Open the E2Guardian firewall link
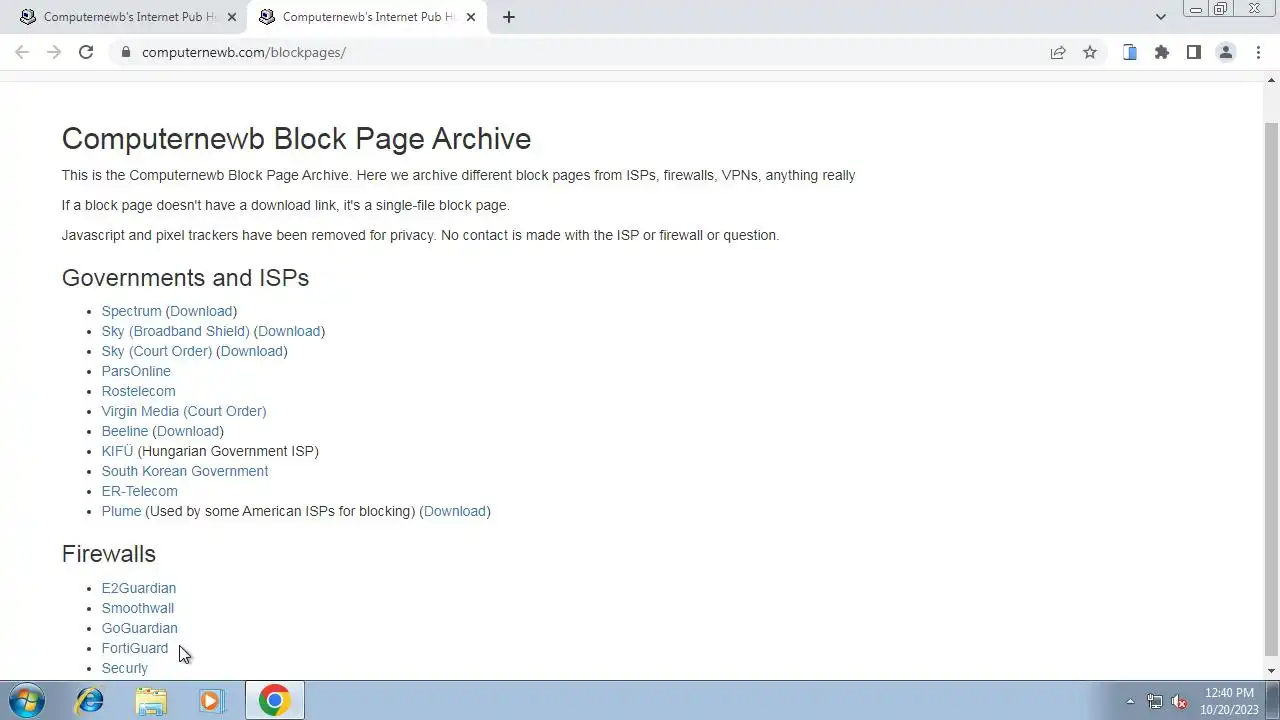 [138, 588]
